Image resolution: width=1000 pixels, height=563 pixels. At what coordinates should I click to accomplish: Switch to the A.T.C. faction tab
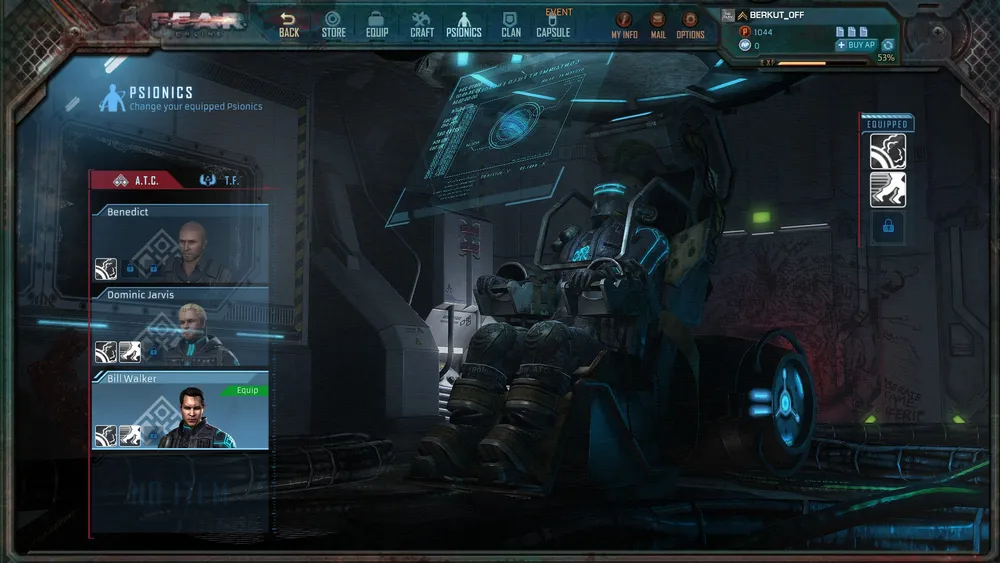136,180
